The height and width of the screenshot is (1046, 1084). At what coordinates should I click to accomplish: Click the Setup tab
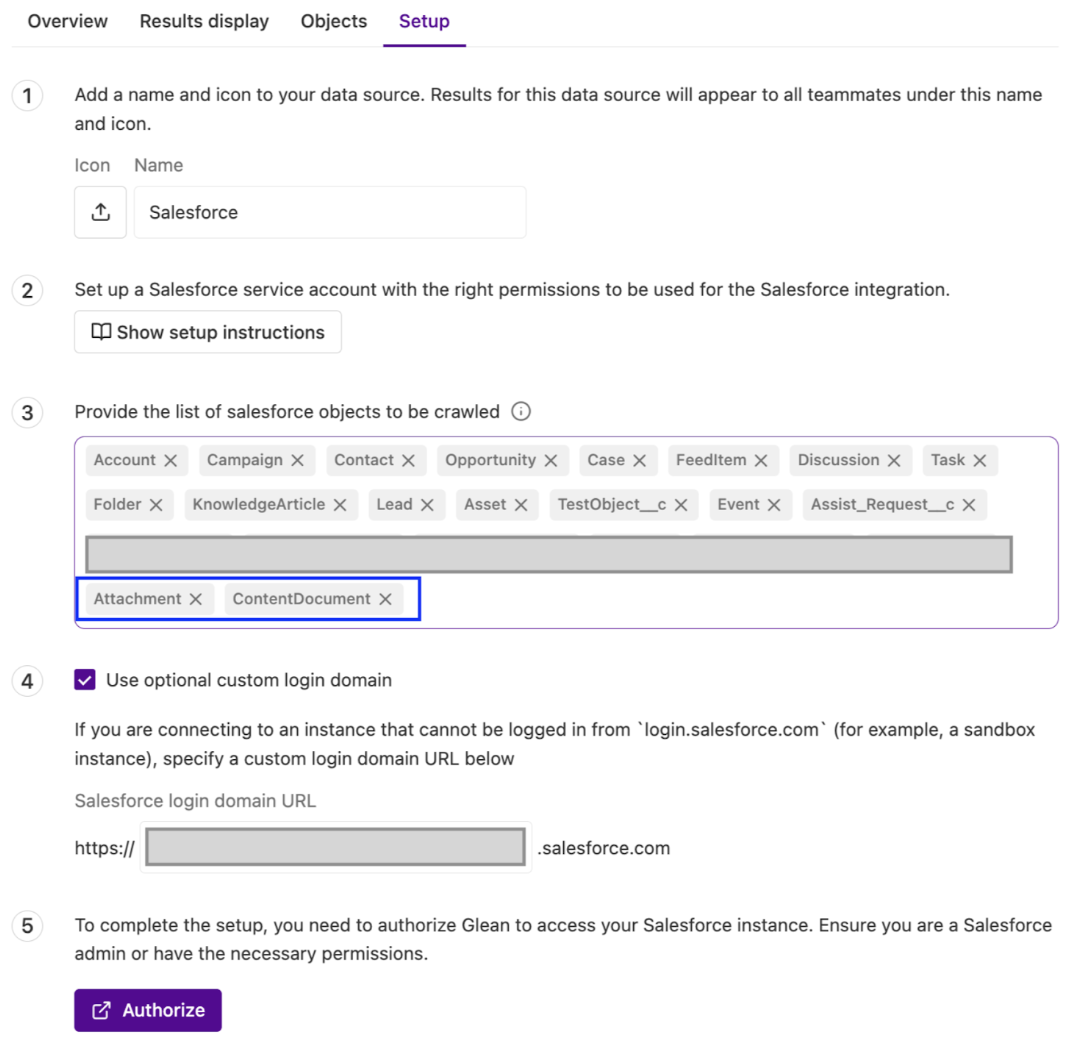(424, 21)
